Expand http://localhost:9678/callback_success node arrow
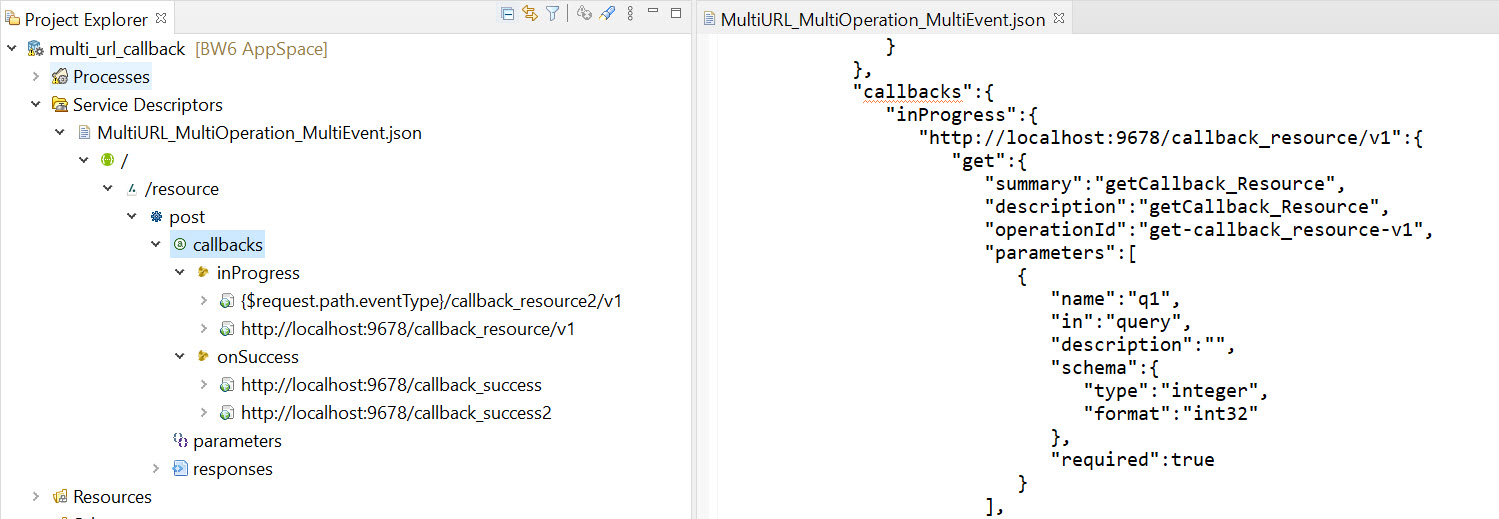 click(x=204, y=385)
